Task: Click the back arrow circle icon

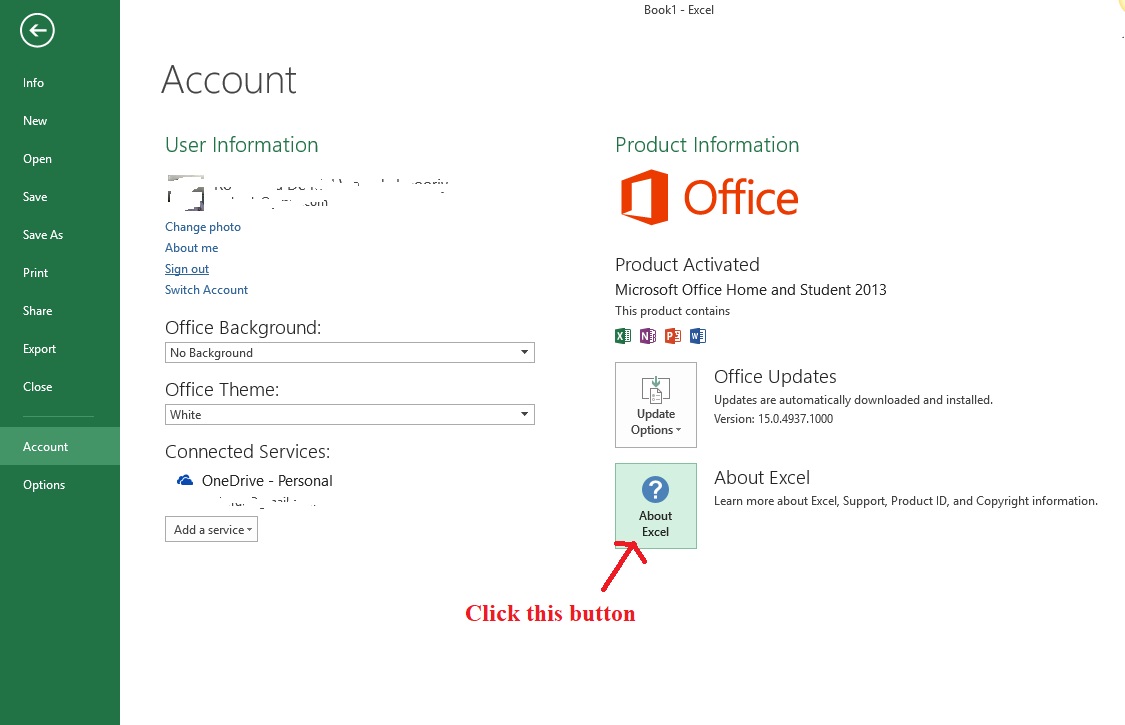Action: coord(37,31)
